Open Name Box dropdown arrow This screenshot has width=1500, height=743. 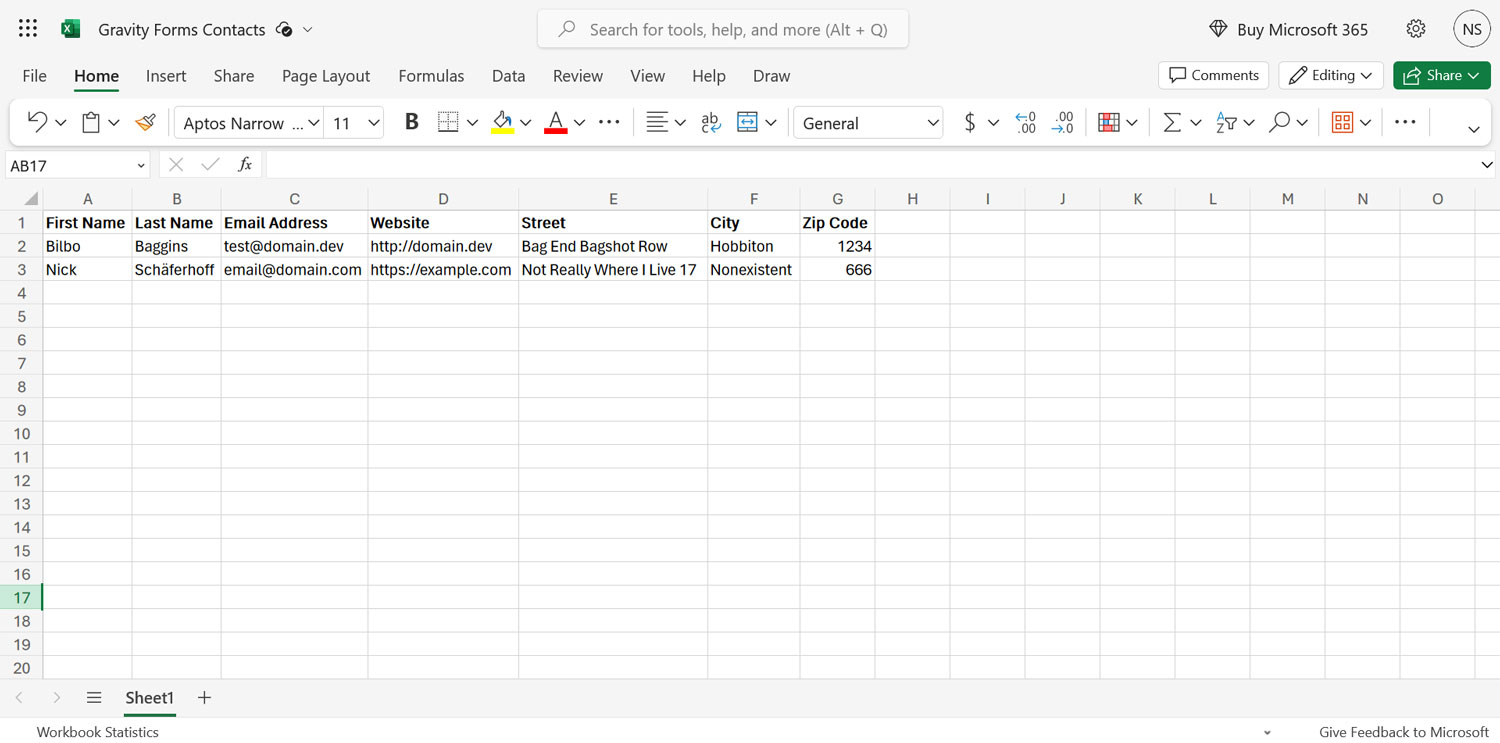(141, 165)
